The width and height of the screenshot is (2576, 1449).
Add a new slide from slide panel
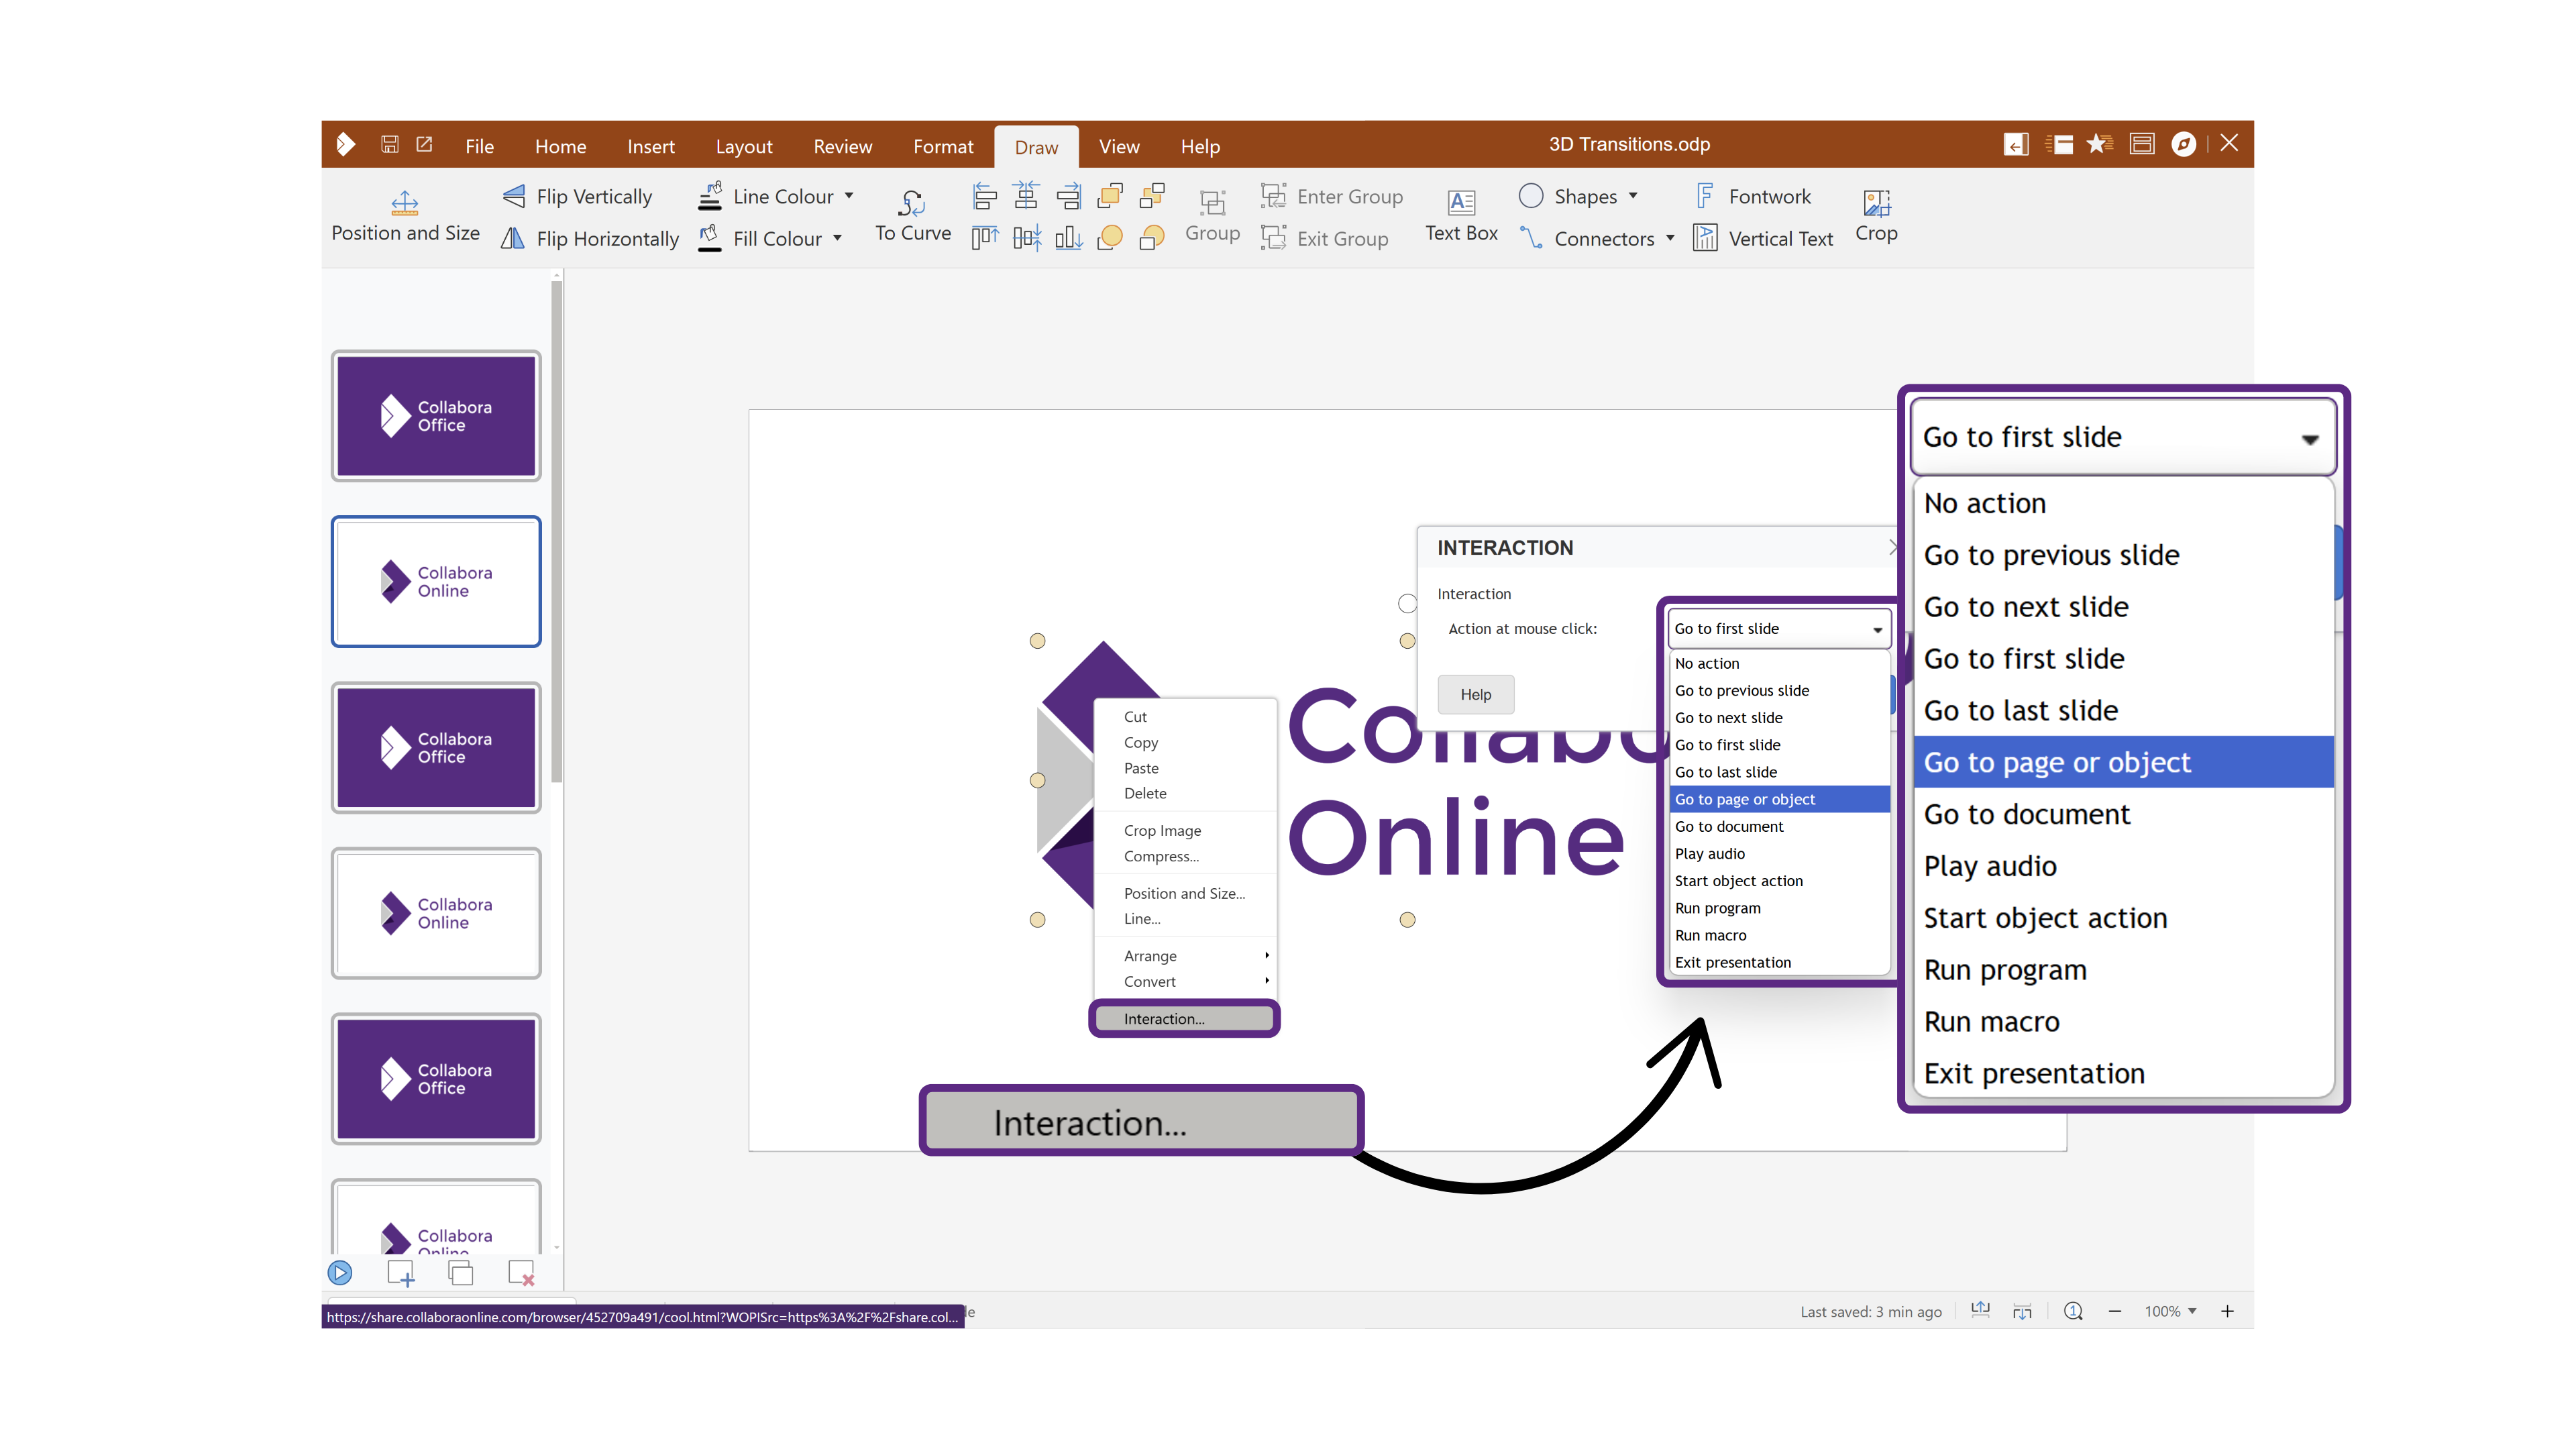point(401,1273)
